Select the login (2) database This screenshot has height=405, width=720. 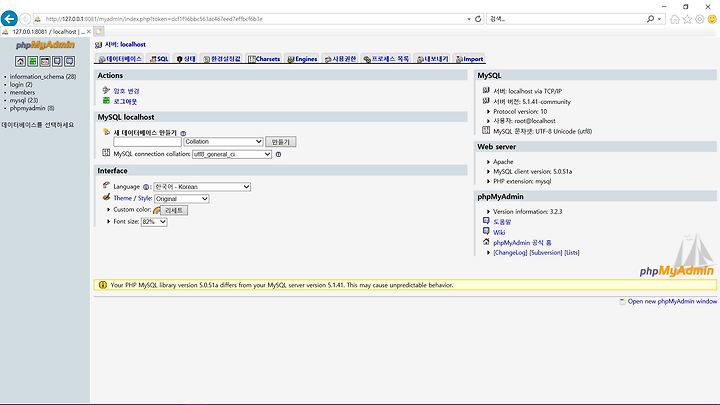21,84
